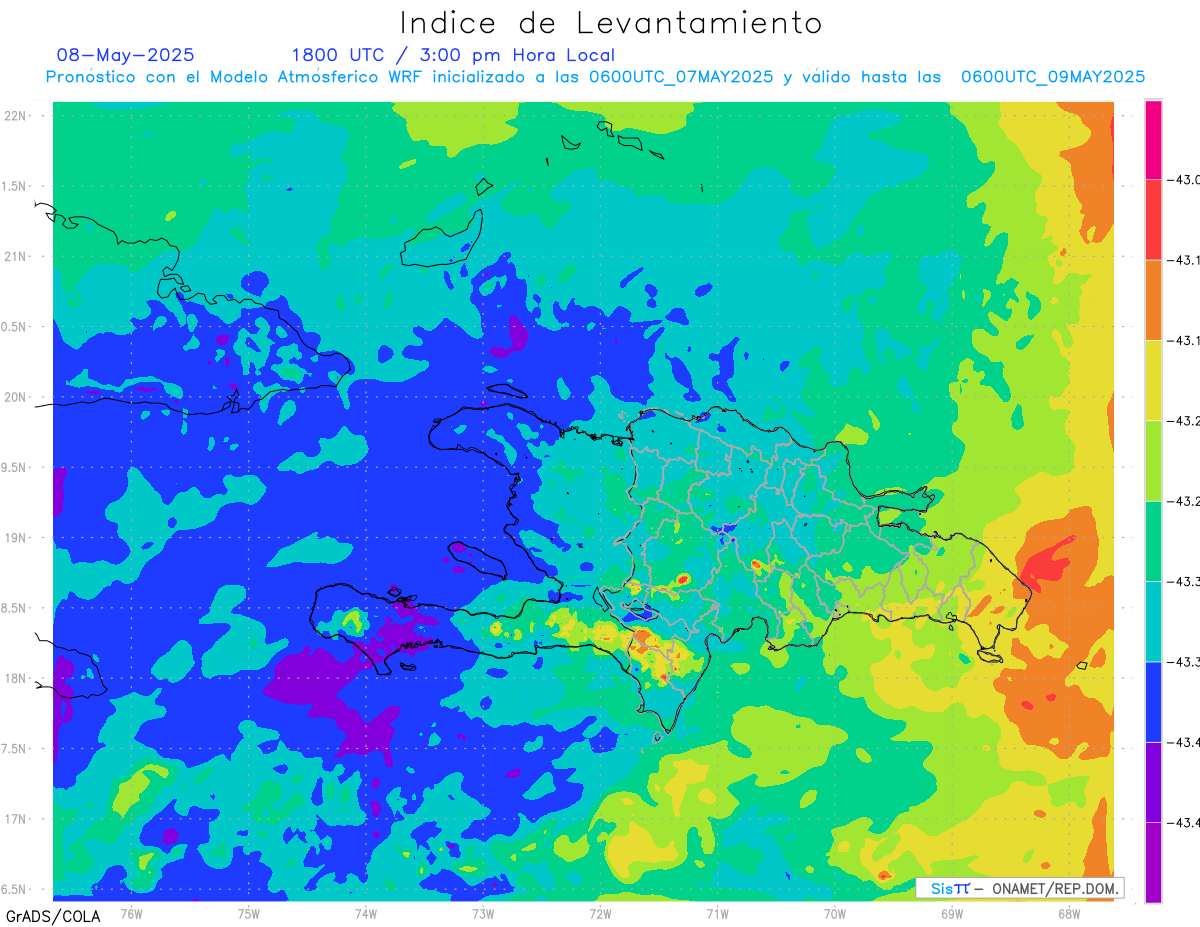The width and height of the screenshot is (1200, 927).
Task: Select the '08-May-2025' date label
Action: [126, 55]
